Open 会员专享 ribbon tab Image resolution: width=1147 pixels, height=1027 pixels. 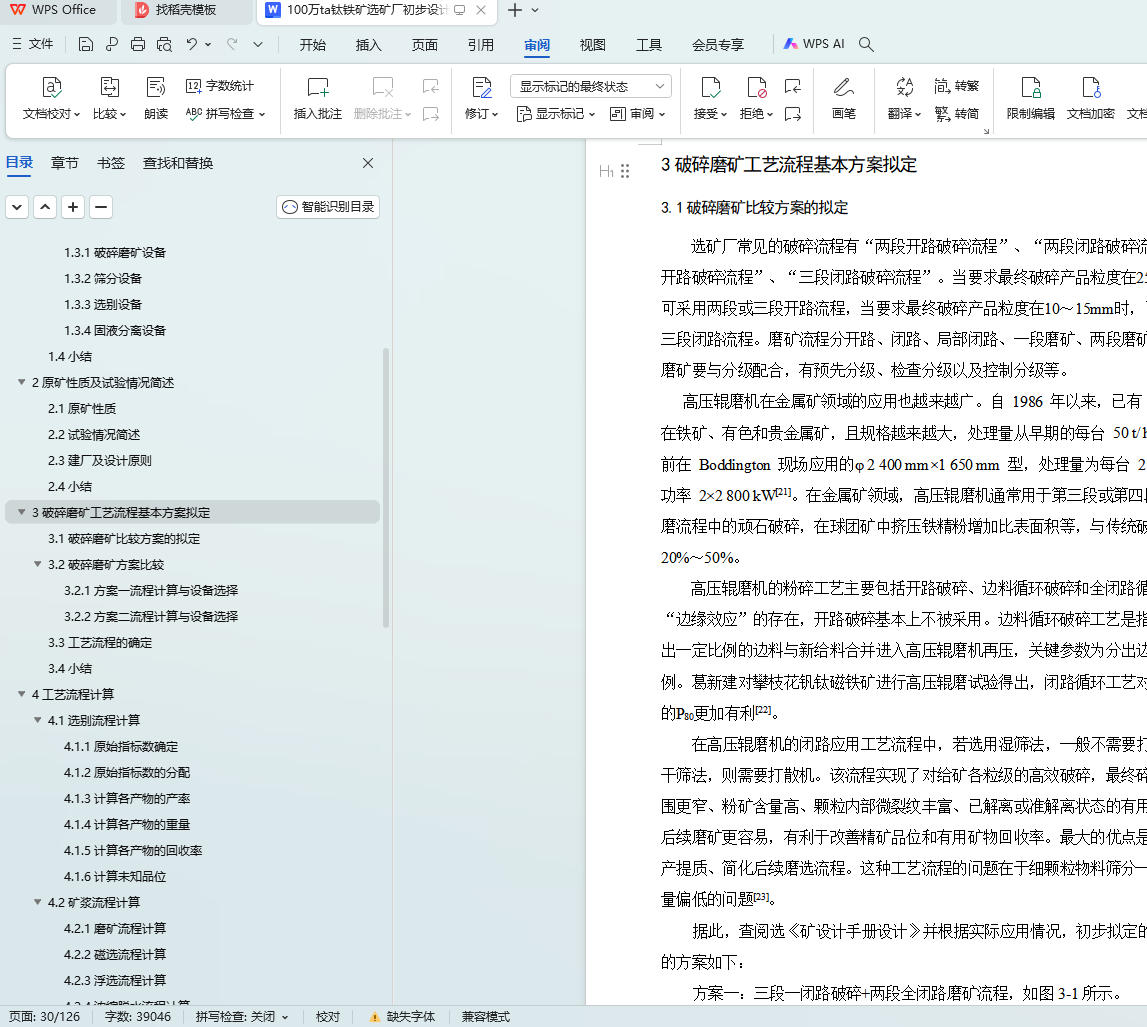[718, 45]
